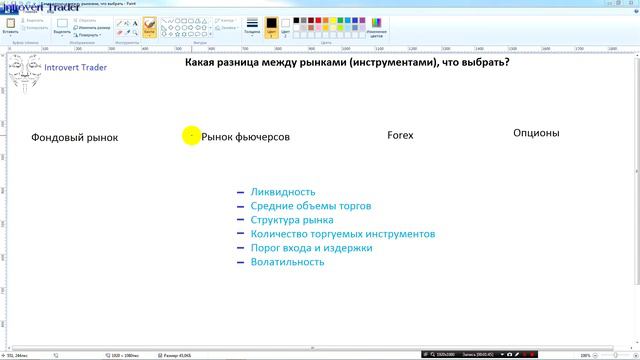Image resolution: width=640 pixels, height=360 pixels.
Task: Click the zoom level slider
Action: pyautogui.click(x=616, y=356)
